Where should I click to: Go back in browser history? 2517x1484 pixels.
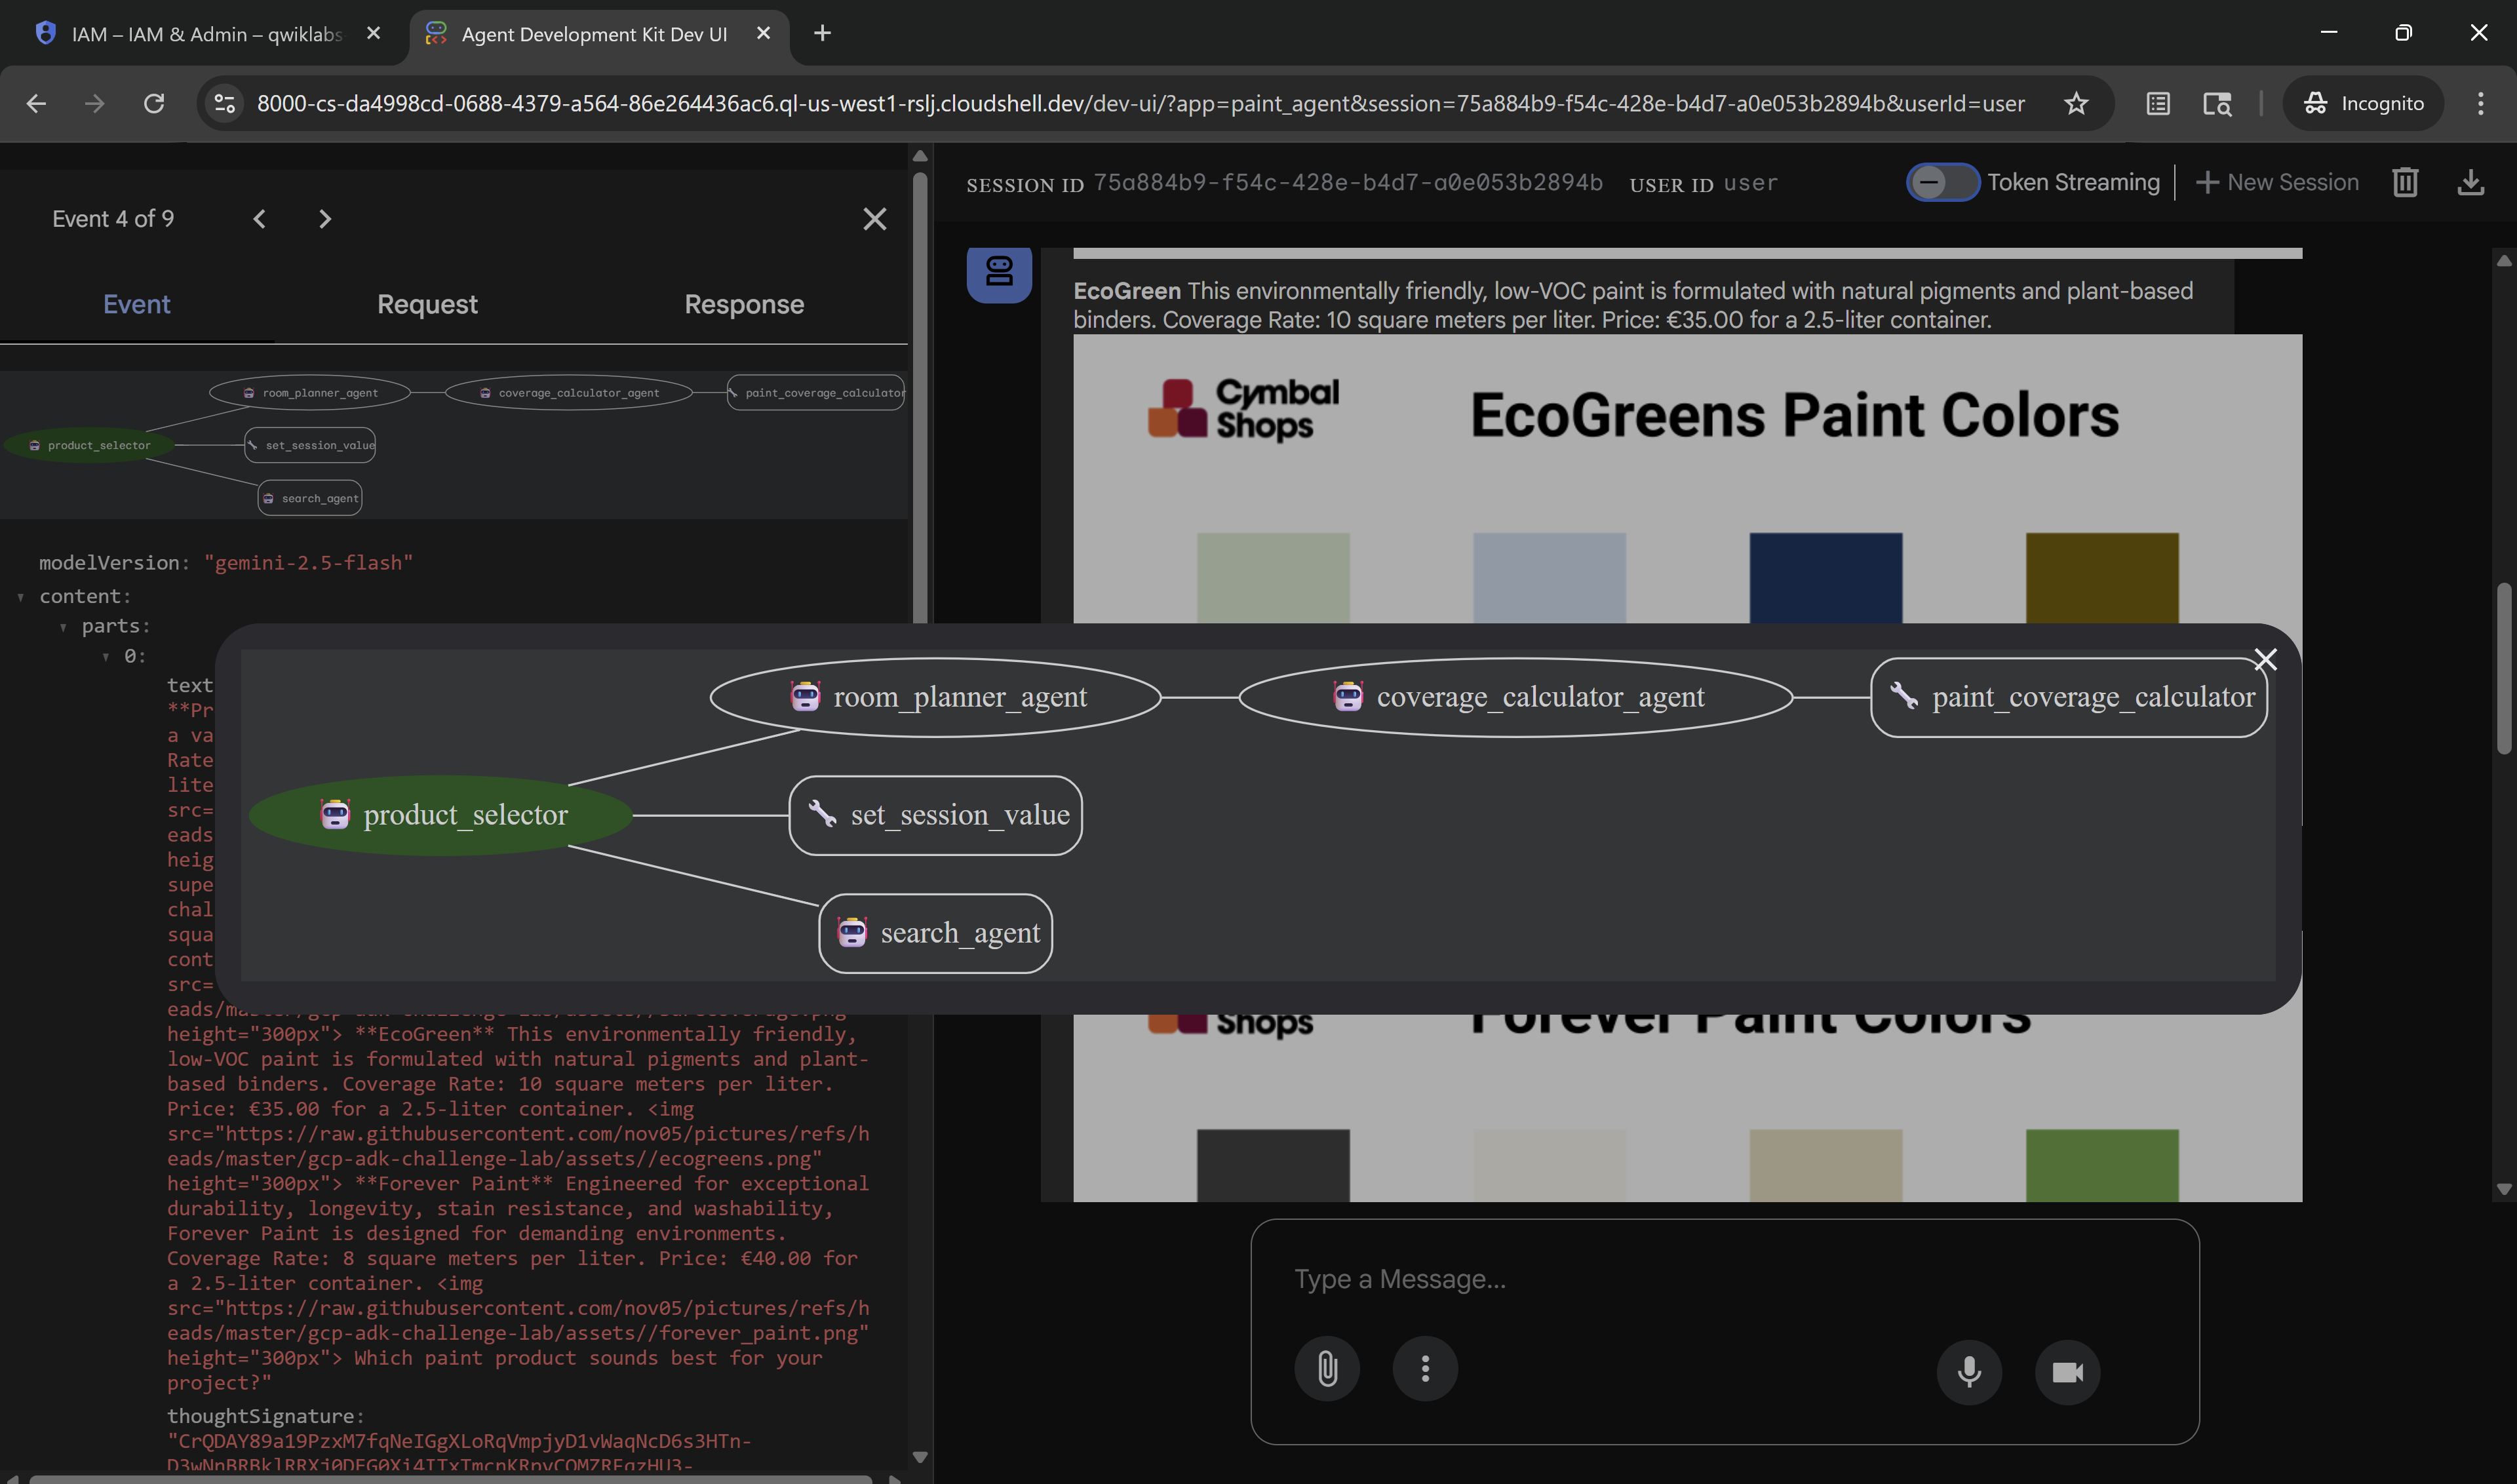36,103
